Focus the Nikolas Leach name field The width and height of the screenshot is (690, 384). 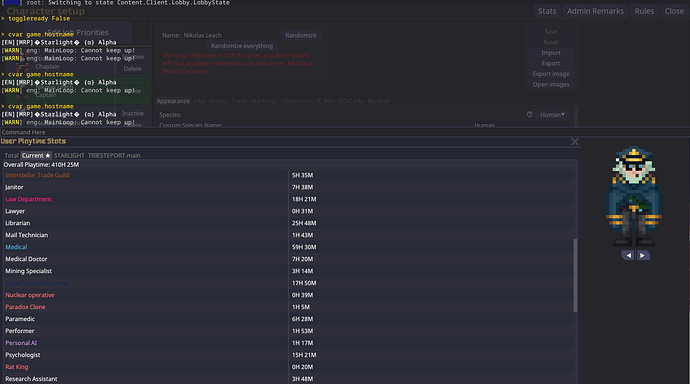pos(230,35)
